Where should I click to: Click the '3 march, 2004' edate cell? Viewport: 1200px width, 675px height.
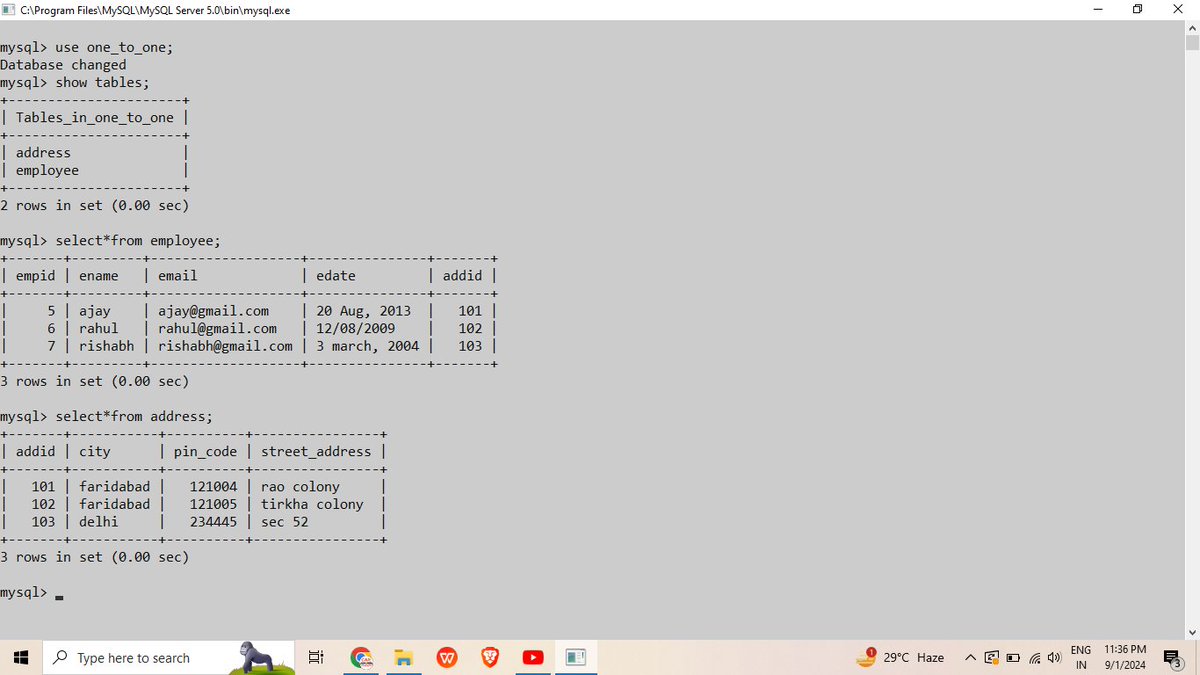367,345
